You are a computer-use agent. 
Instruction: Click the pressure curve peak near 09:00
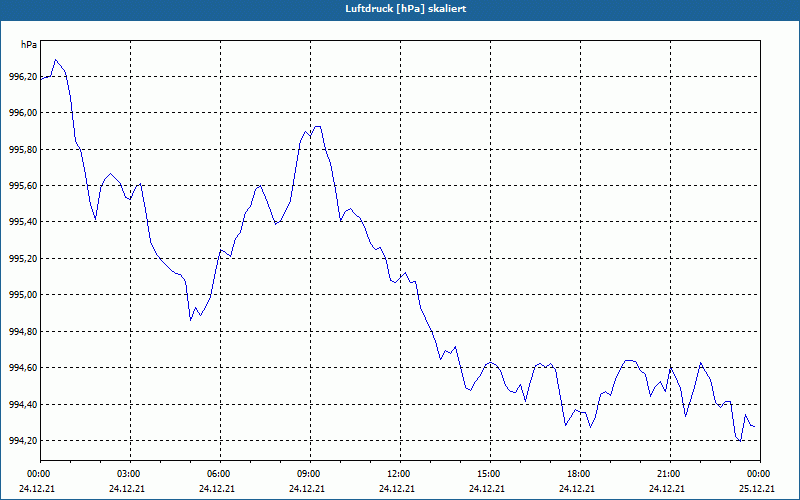[318, 126]
